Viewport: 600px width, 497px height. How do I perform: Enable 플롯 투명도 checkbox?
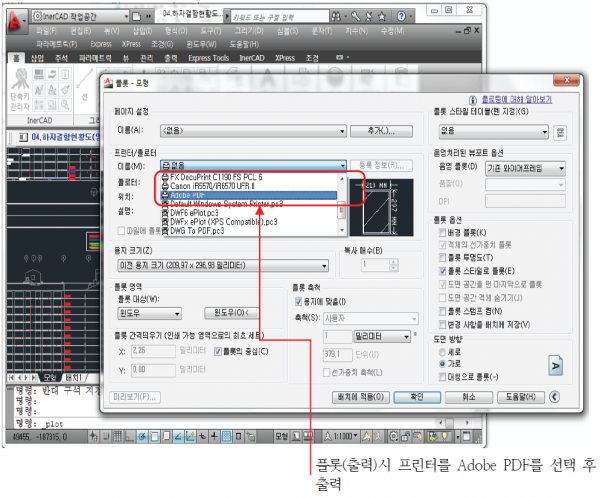(x=442, y=257)
